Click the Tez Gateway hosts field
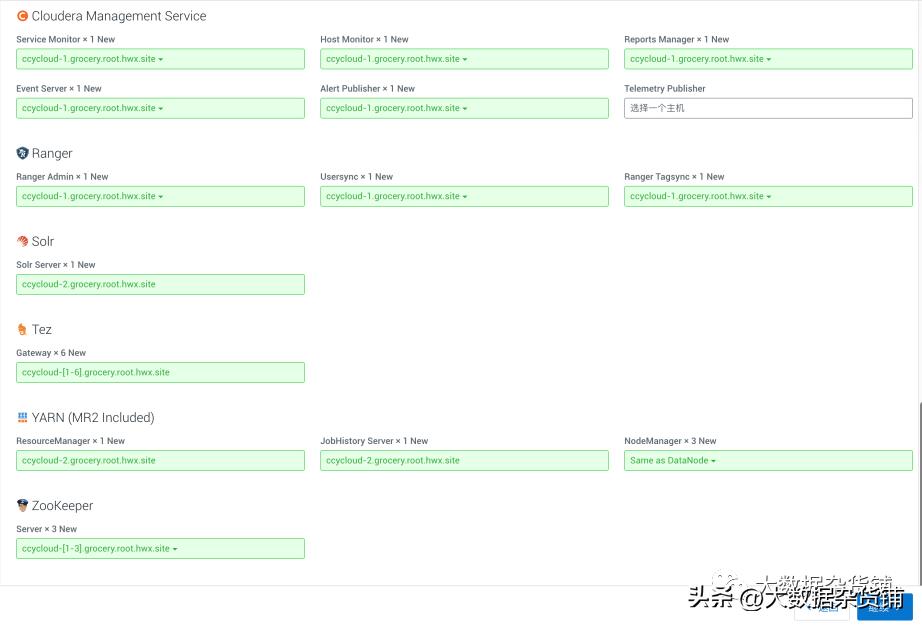 click(x=160, y=372)
